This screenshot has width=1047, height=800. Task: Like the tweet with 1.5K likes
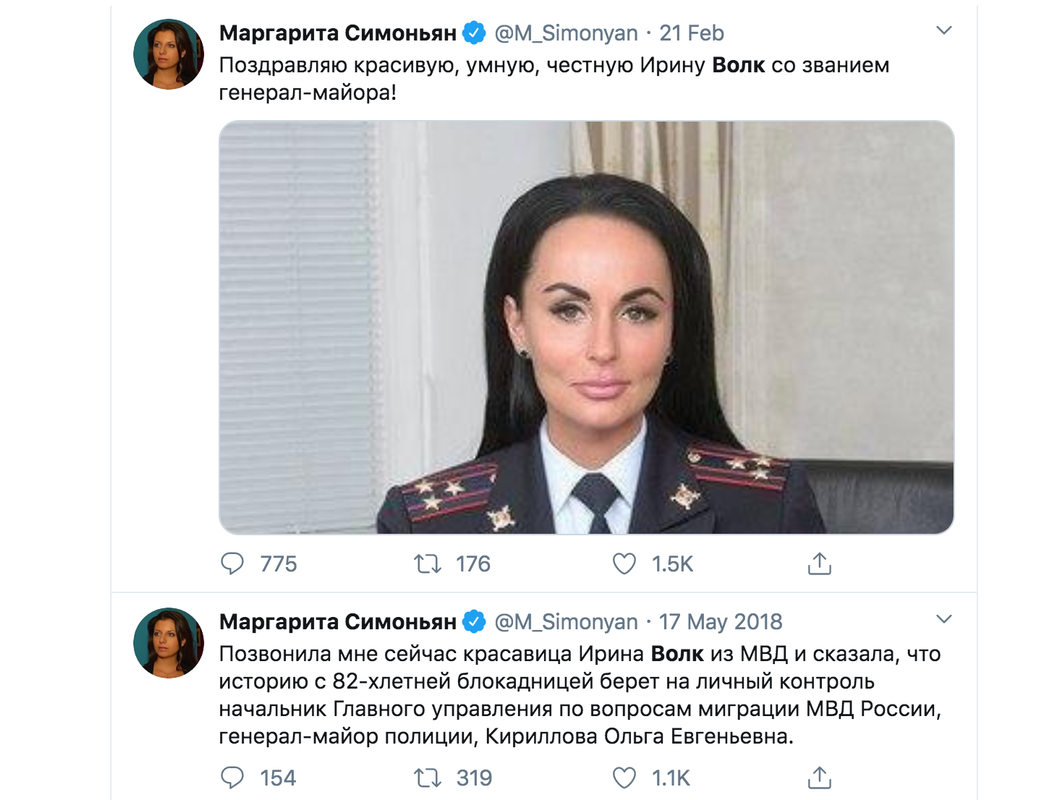point(624,564)
